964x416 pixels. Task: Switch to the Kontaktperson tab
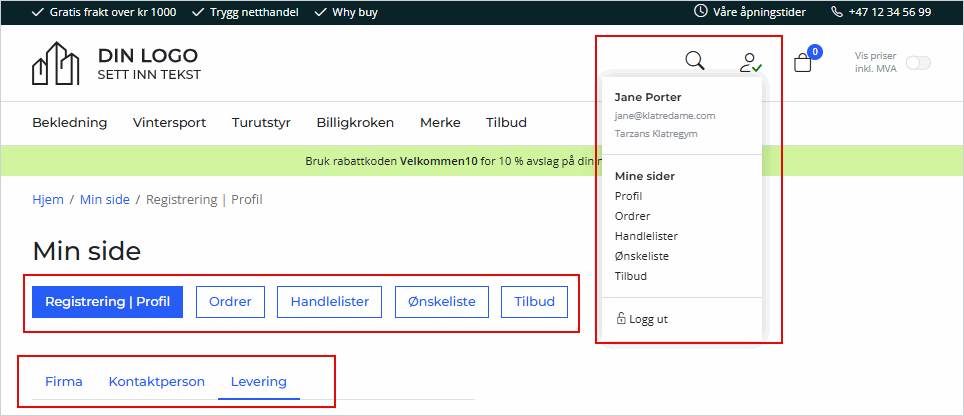point(157,382)
